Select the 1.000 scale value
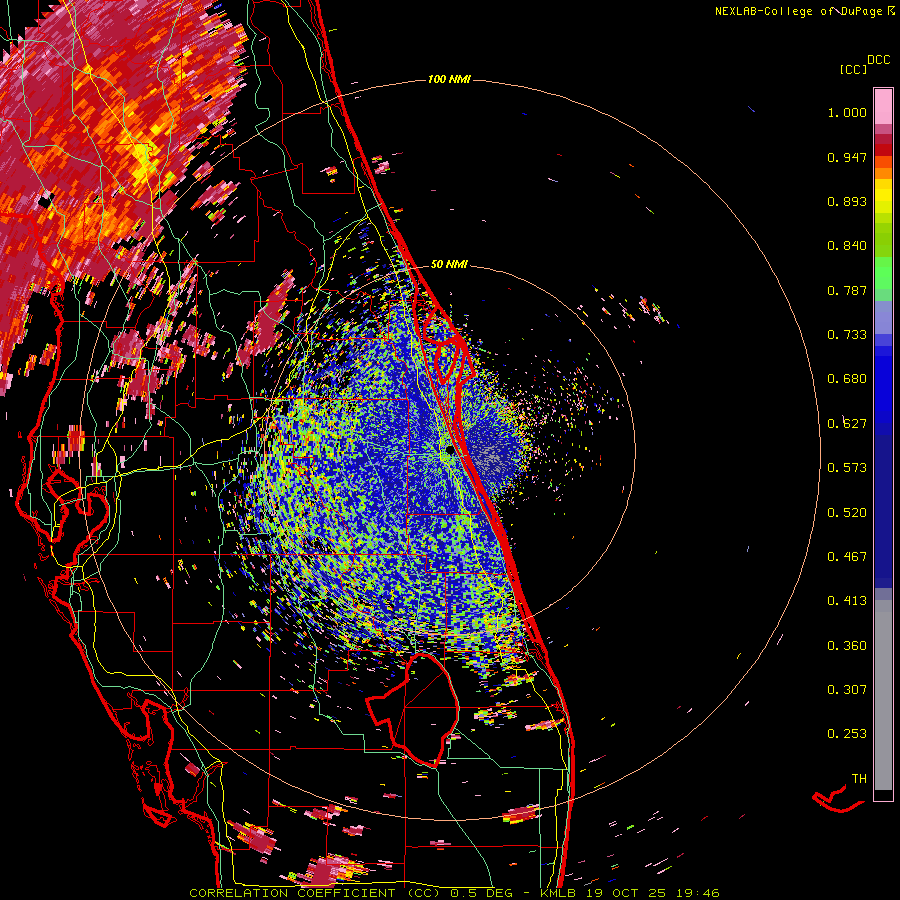Image resolution: width=900 pixels, height=900 pixels. 847,112
